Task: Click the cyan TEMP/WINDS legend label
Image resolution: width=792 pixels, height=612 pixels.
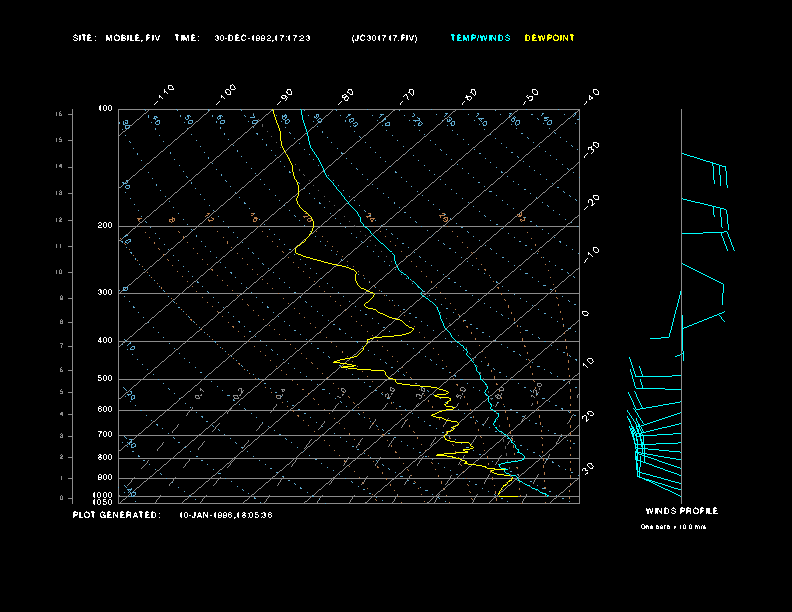Action: [x=480, y=38]
